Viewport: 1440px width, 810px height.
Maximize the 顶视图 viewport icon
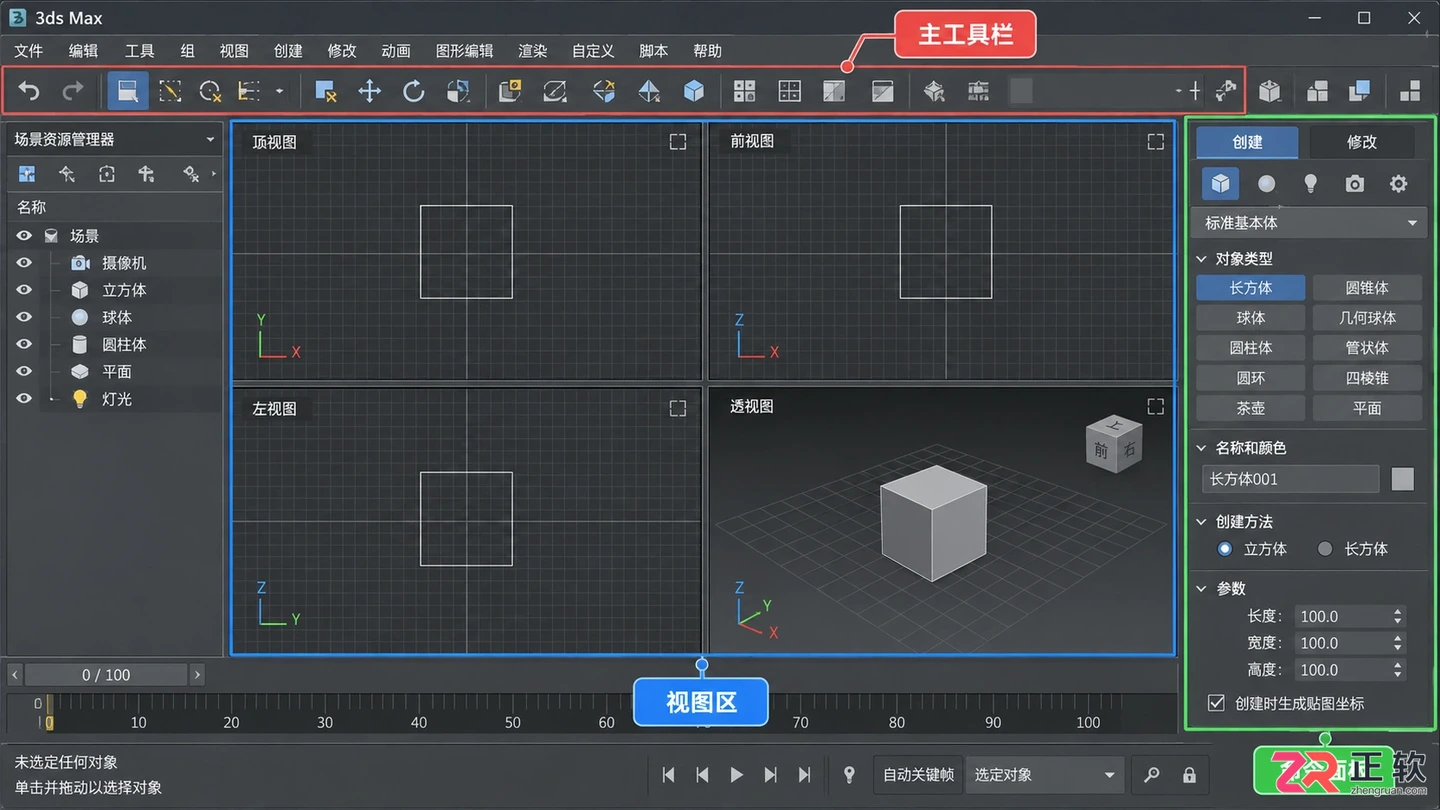pyautogui.click(x=678, y=142)
